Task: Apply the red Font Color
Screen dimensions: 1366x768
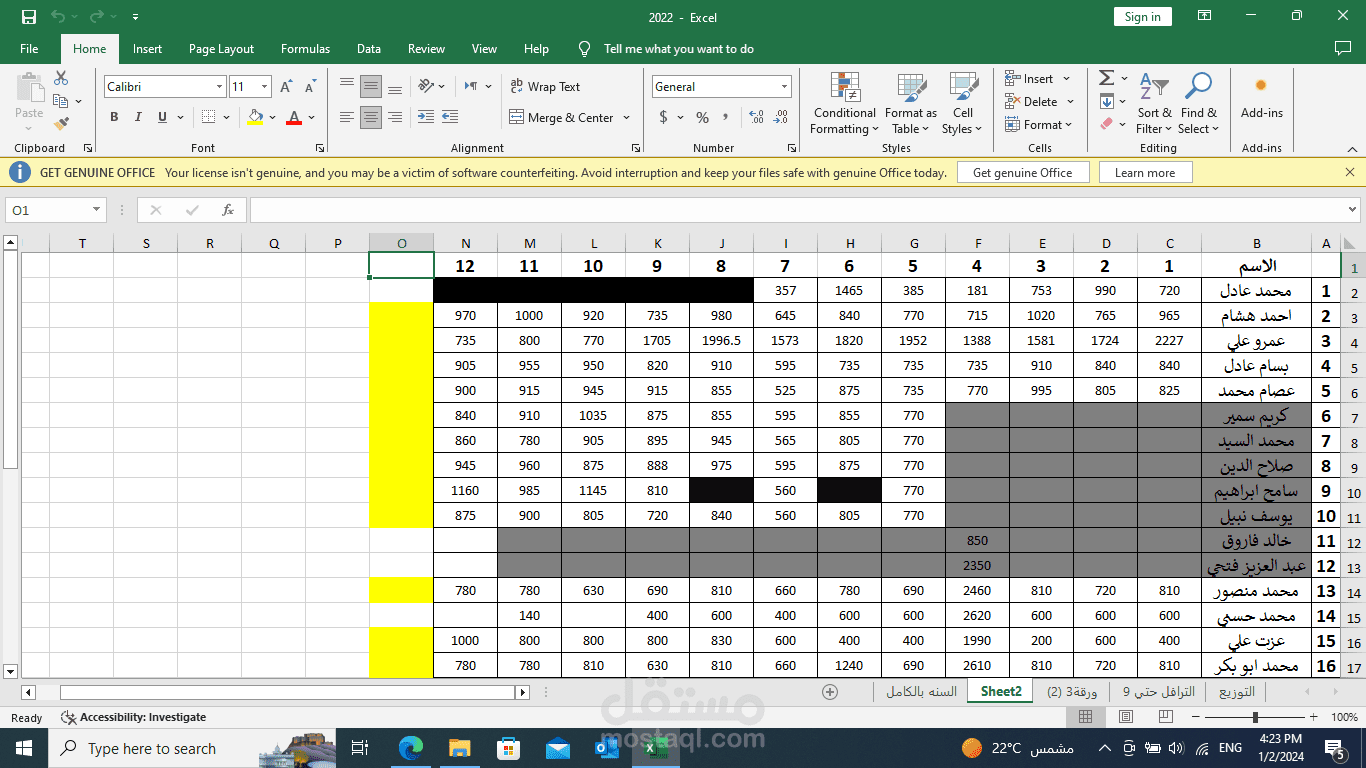Action: [x=294, y=117]
